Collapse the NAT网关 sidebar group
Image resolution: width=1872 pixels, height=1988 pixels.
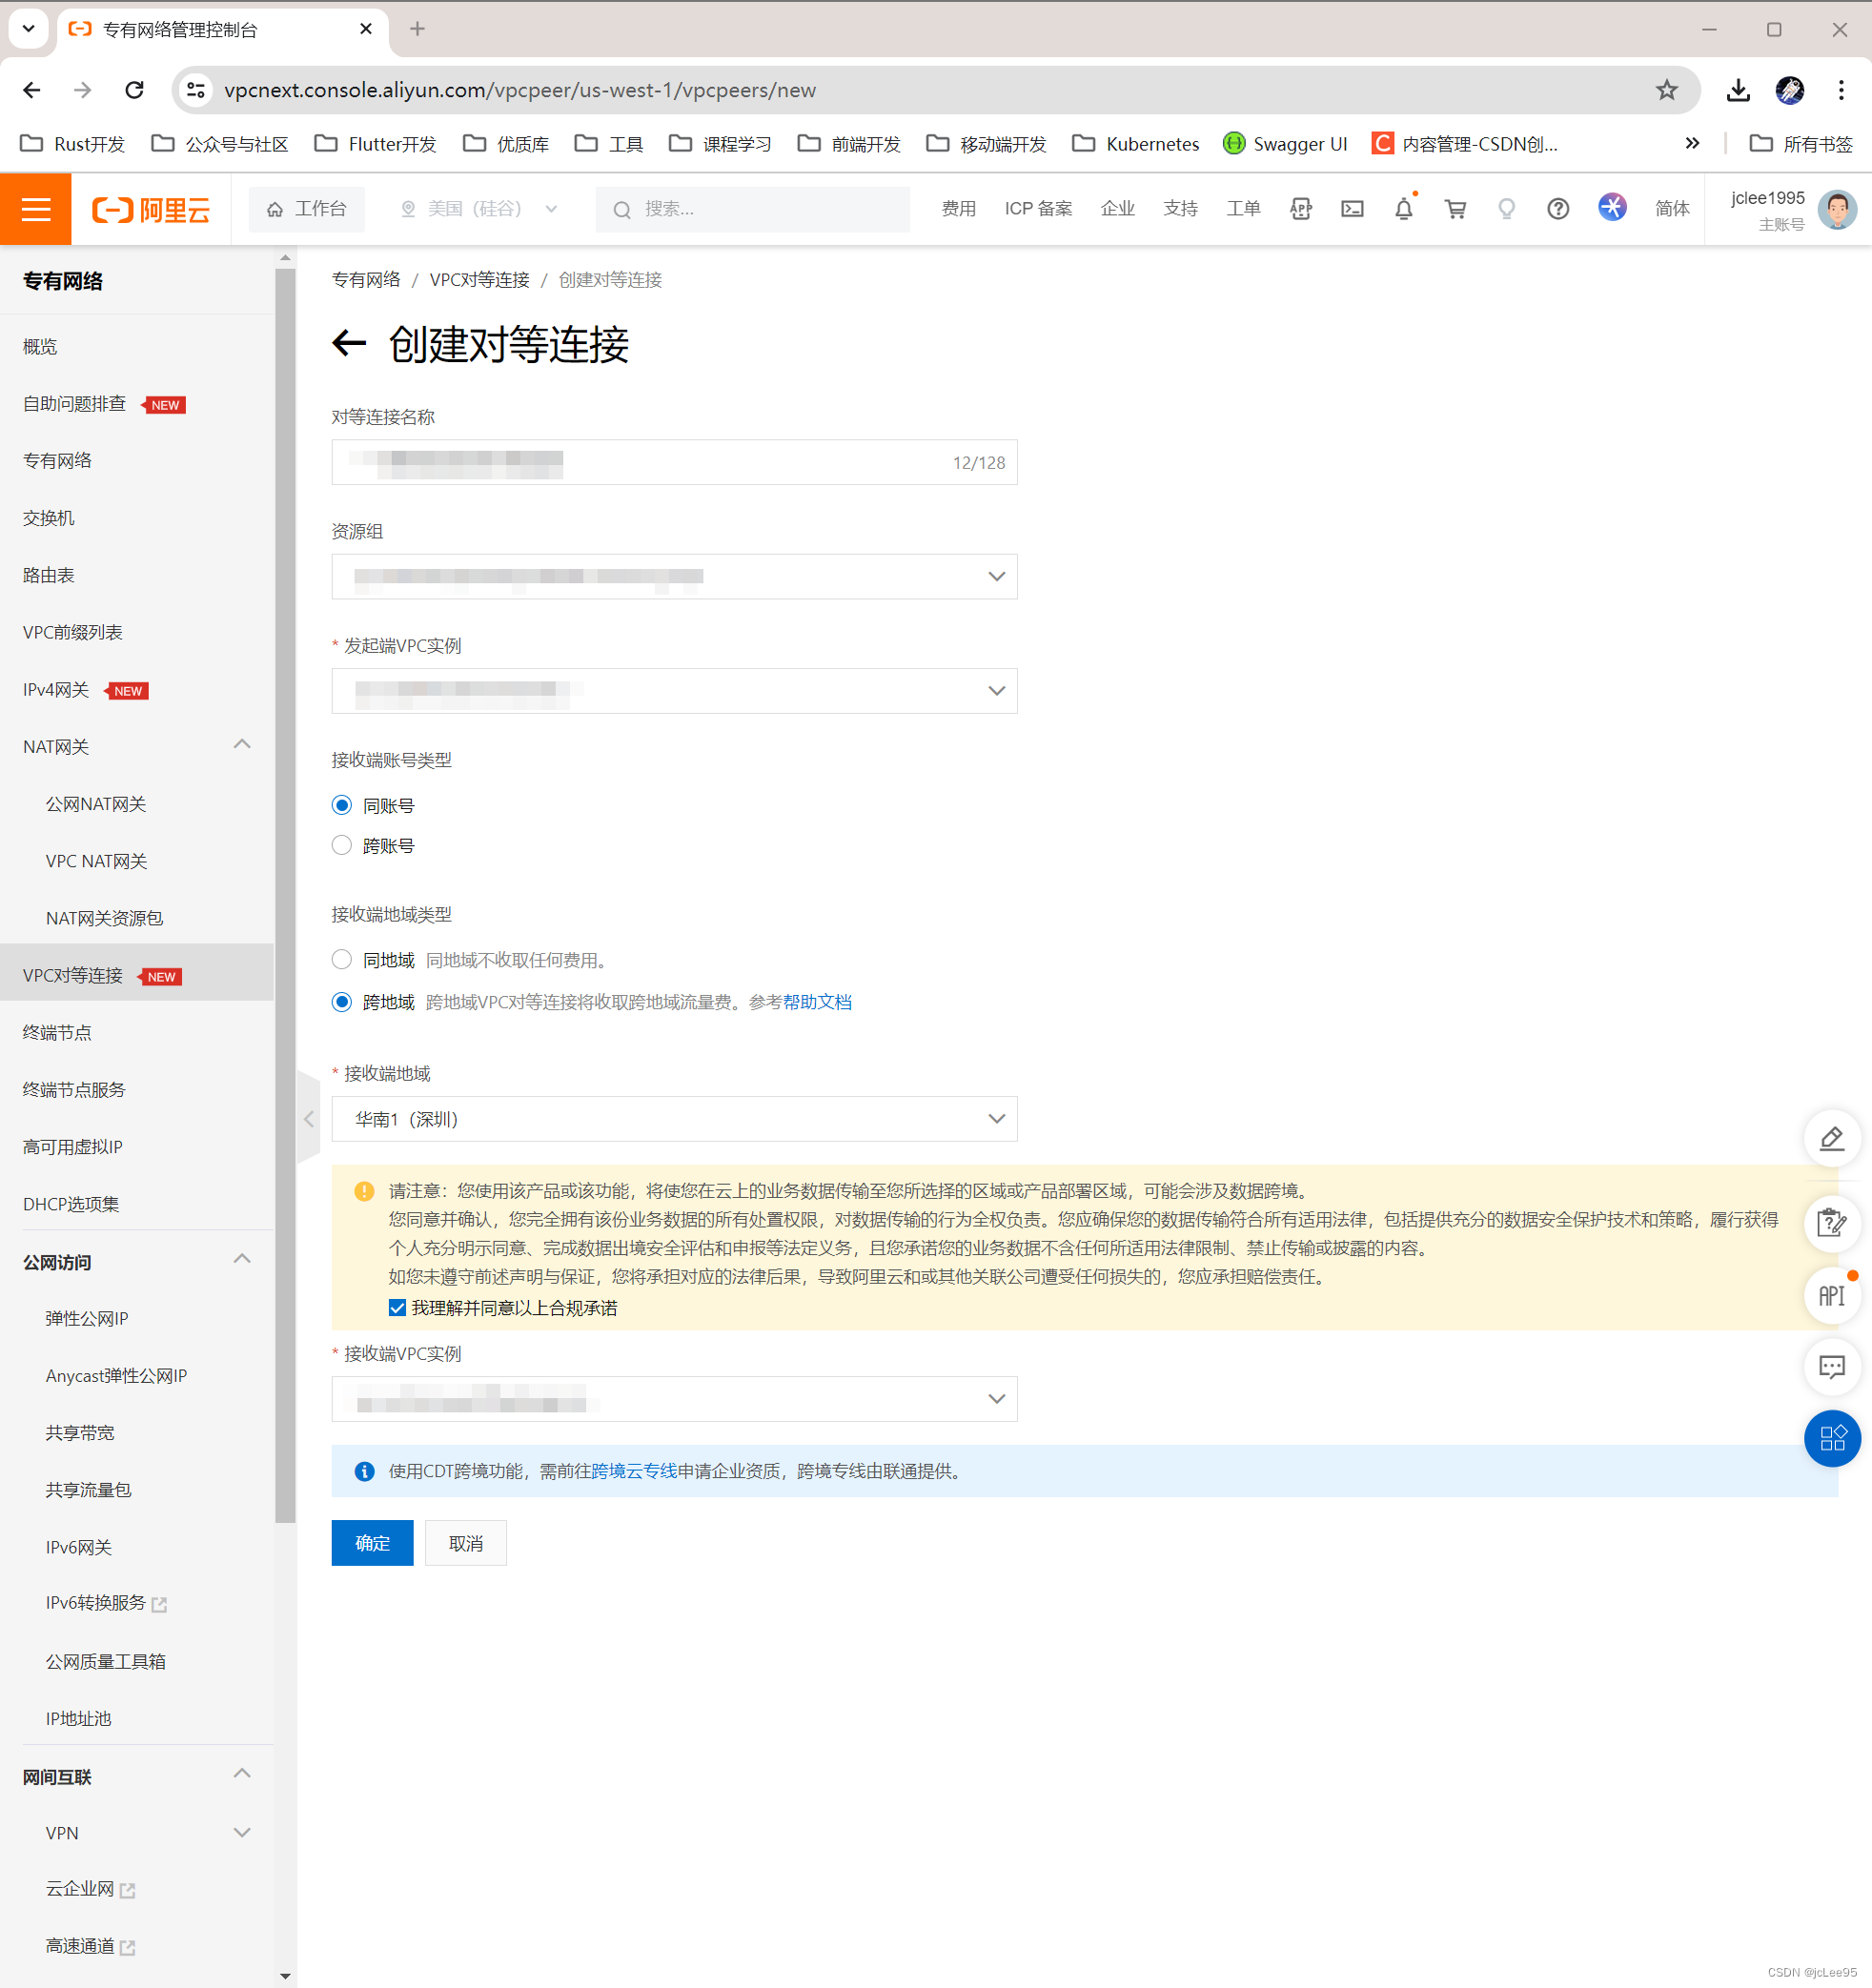point(242,745)
